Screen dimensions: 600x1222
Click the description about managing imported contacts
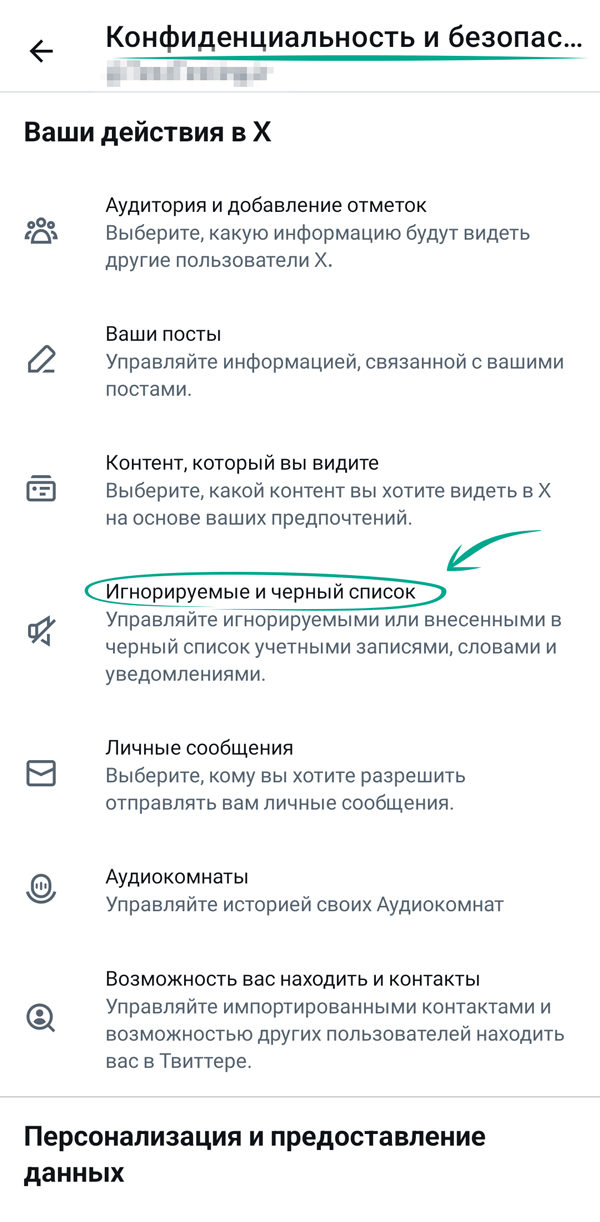(x=335, y=1033)
